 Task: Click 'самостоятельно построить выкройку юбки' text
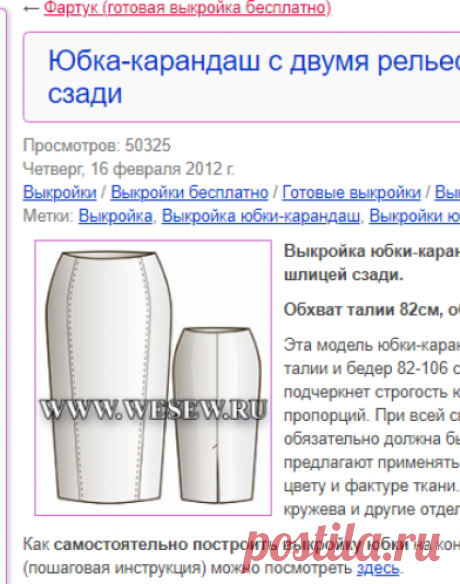(231, 545)
